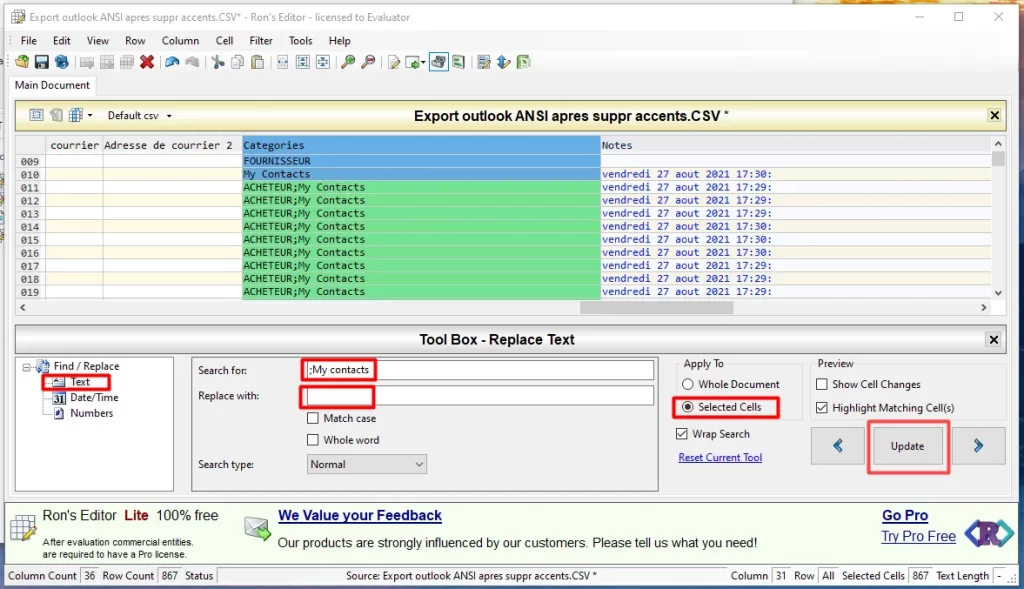The image size is (1024, 589).
Task: Click the Paste clipboard icon
Action: pos(258,62)
